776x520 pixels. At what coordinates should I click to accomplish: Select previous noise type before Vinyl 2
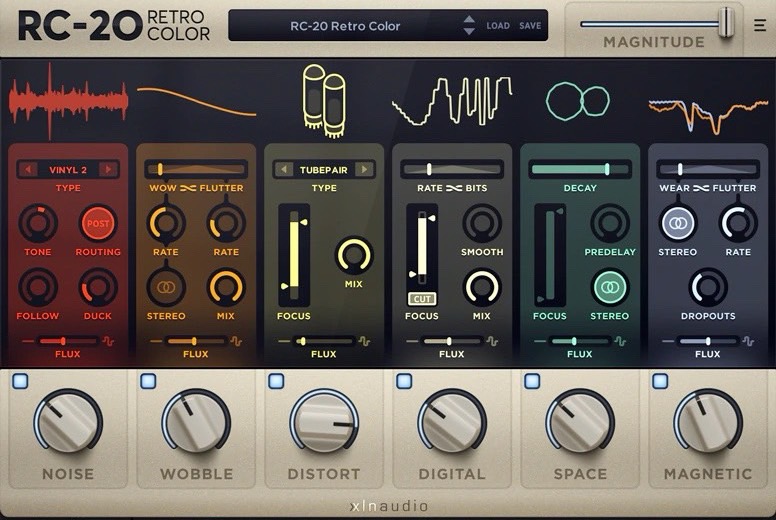pos(28,170)
